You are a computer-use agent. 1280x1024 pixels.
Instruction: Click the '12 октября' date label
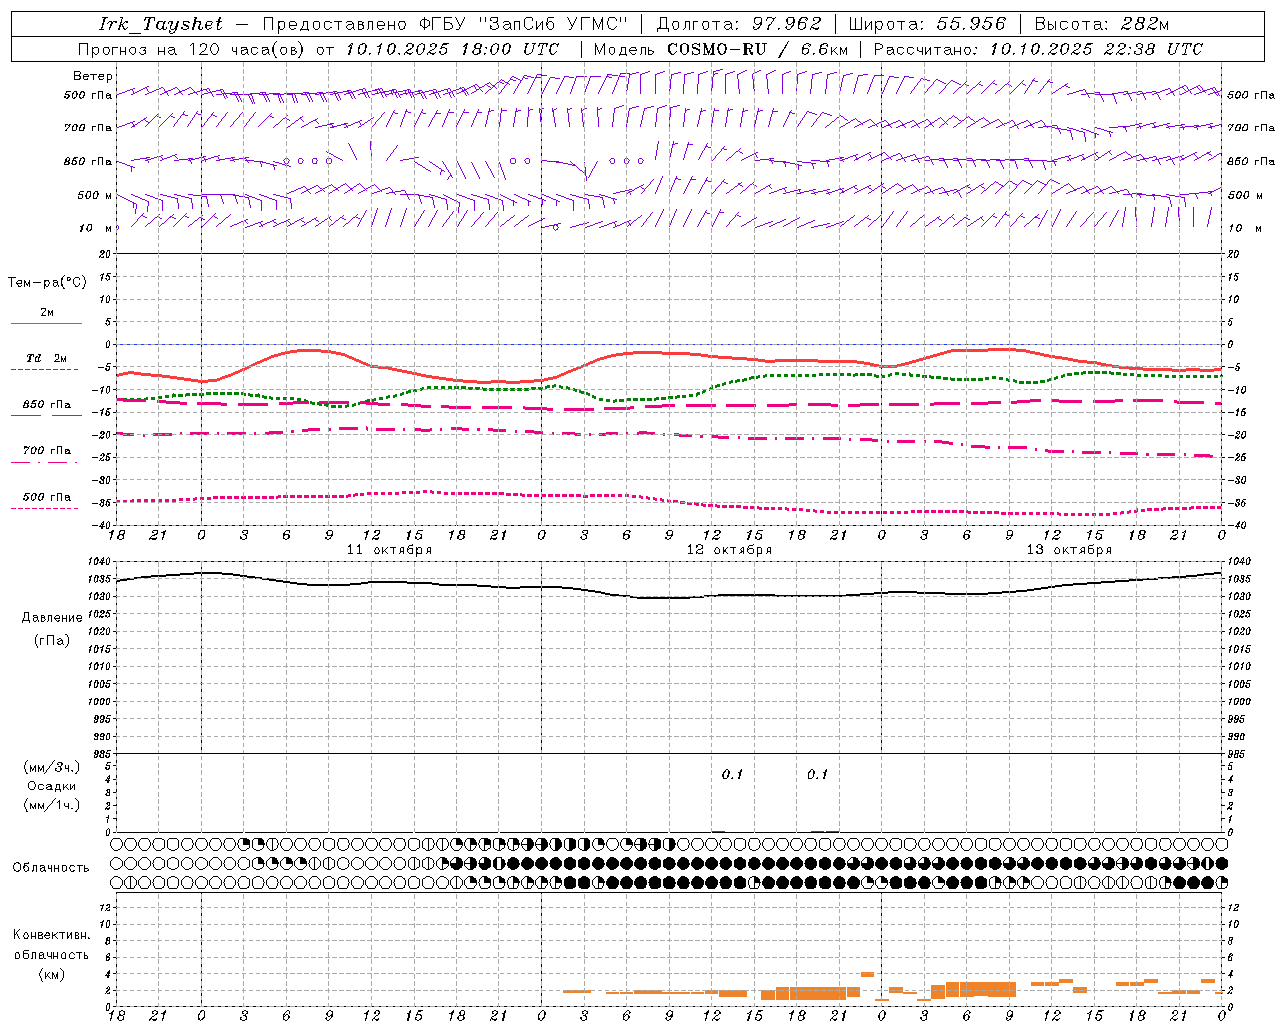[x=729, y=550]
